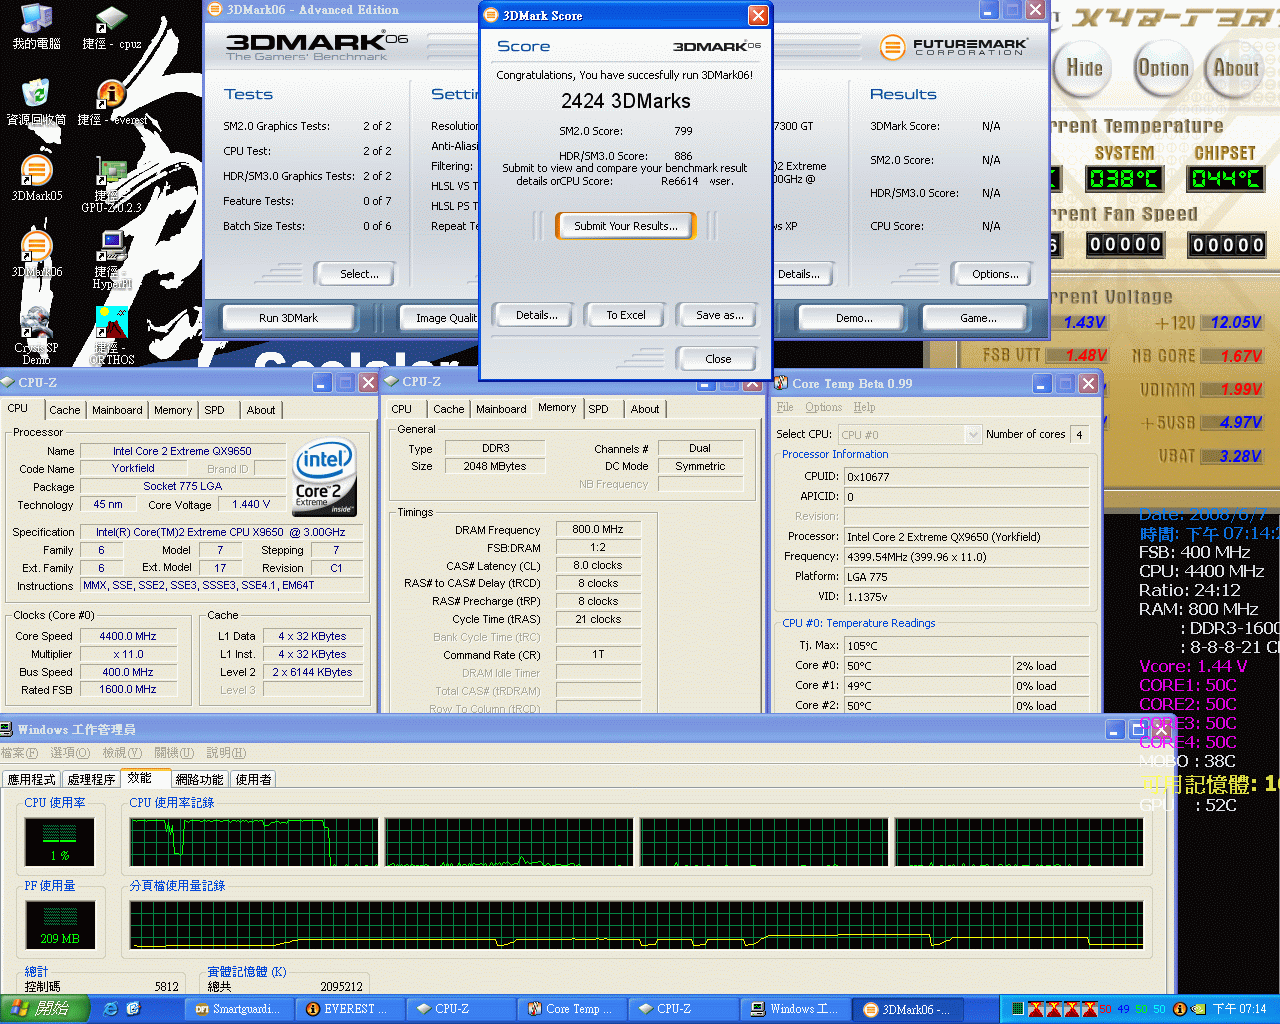Click the Core Temp title bar icon
Image resolution: width=1280 pixels, height=1024 pixels.
782,383
